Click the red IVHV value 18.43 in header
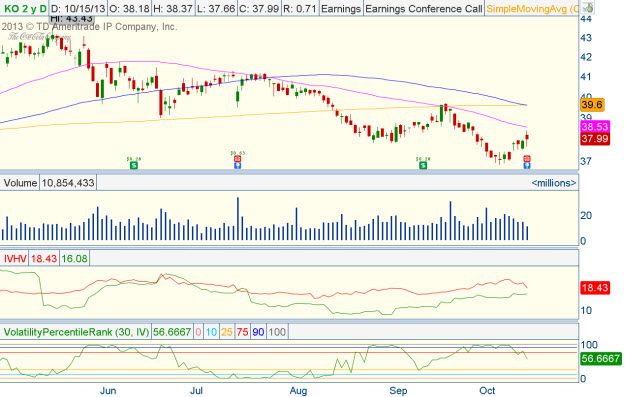 coord(44,259)
